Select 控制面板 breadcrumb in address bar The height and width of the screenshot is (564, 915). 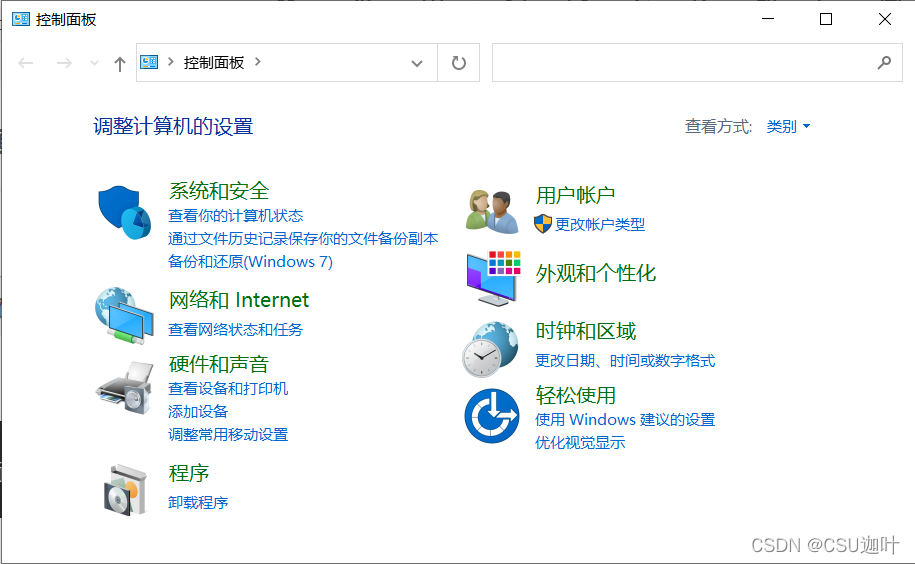(214, 62)
